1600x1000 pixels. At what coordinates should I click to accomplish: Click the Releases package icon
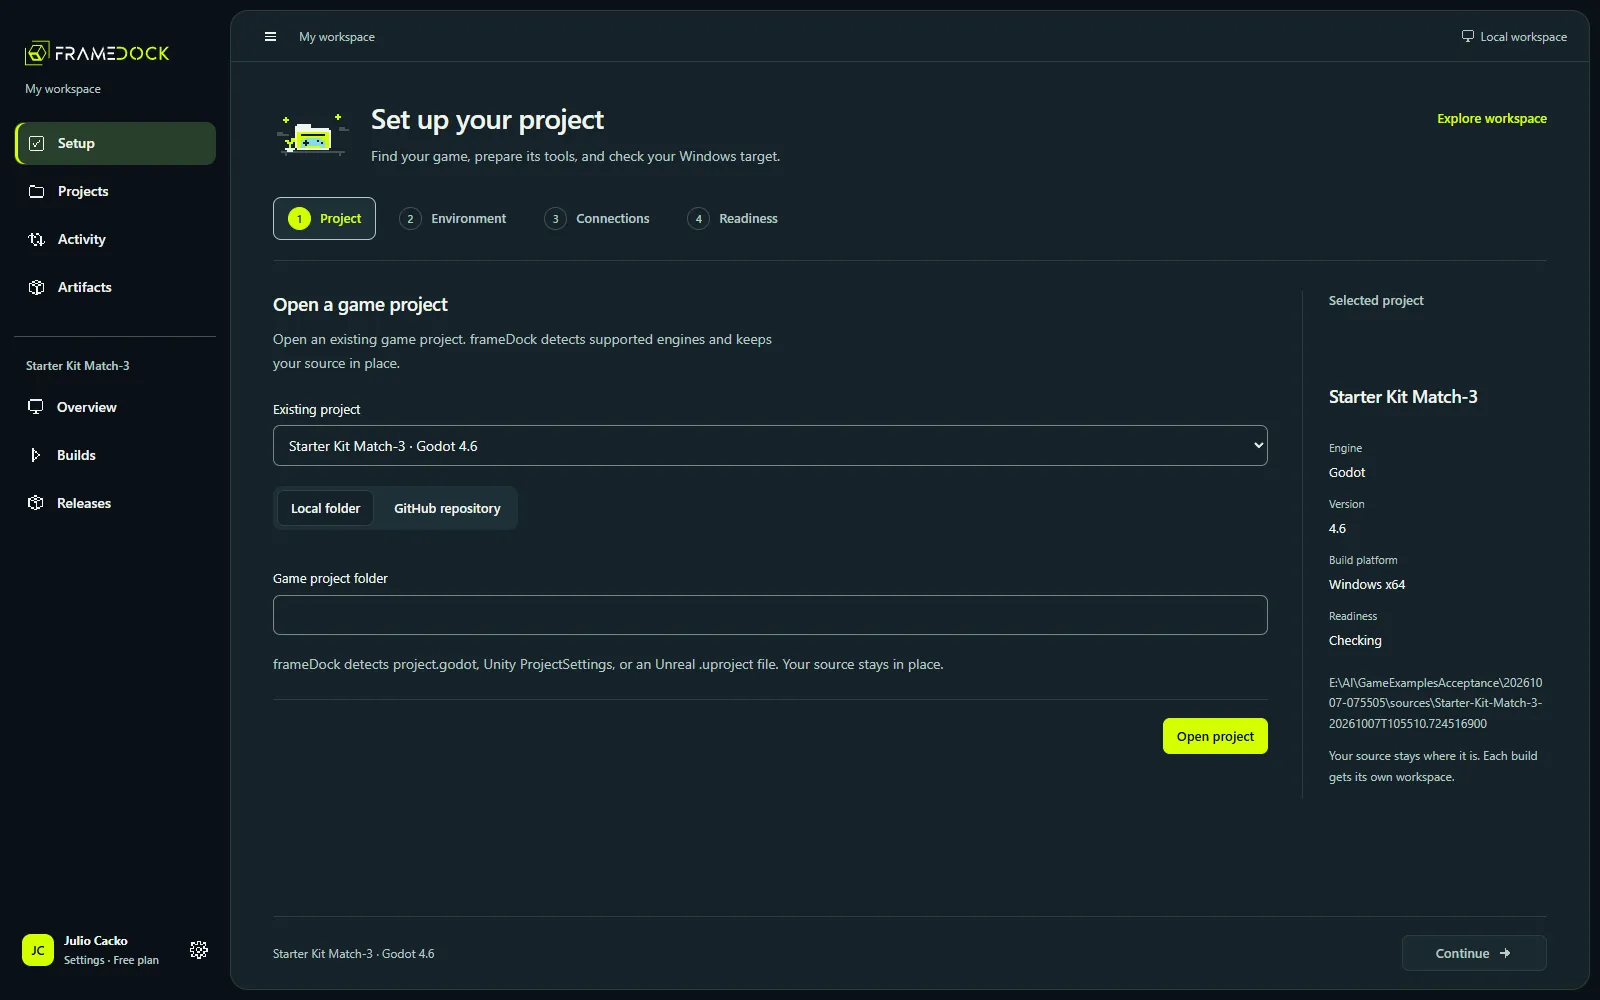point(36,503)
